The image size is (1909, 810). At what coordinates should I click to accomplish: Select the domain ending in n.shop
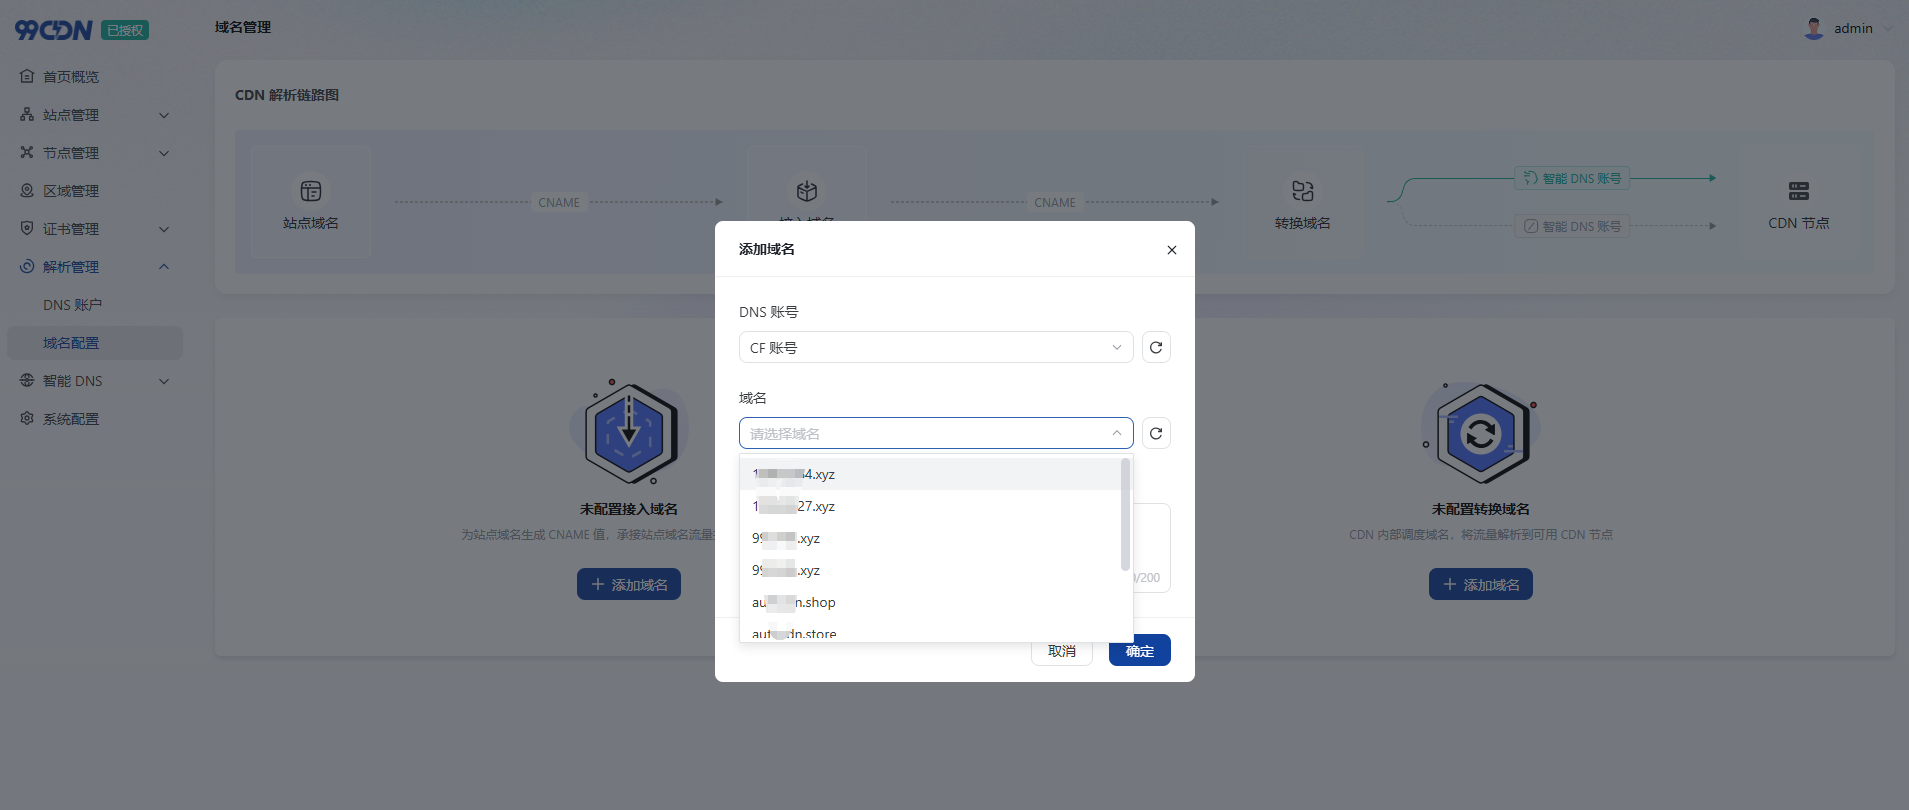tap(794, 602)
